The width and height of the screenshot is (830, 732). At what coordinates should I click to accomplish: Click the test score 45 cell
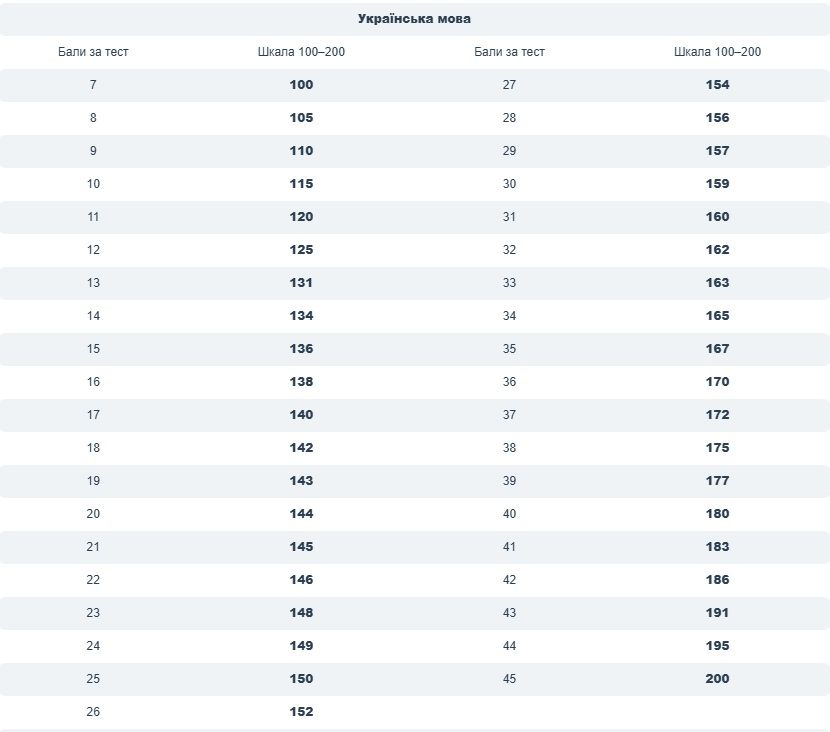coord(509,679)
